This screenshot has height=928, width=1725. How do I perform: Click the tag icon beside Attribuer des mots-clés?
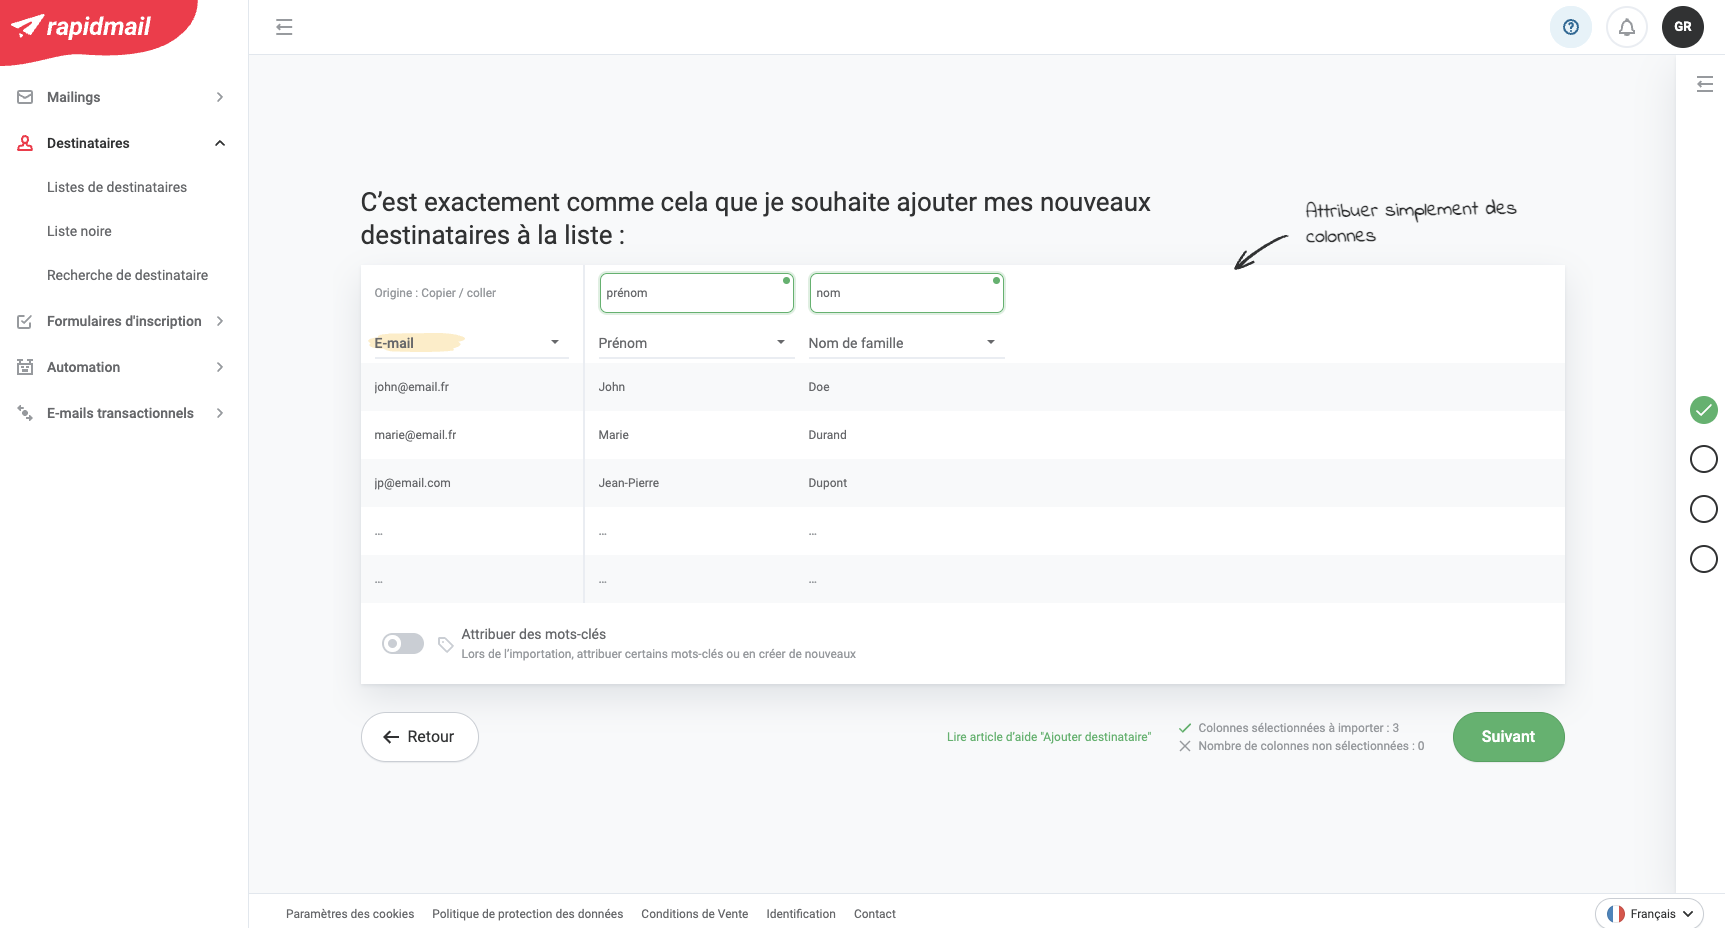(446, 644)
